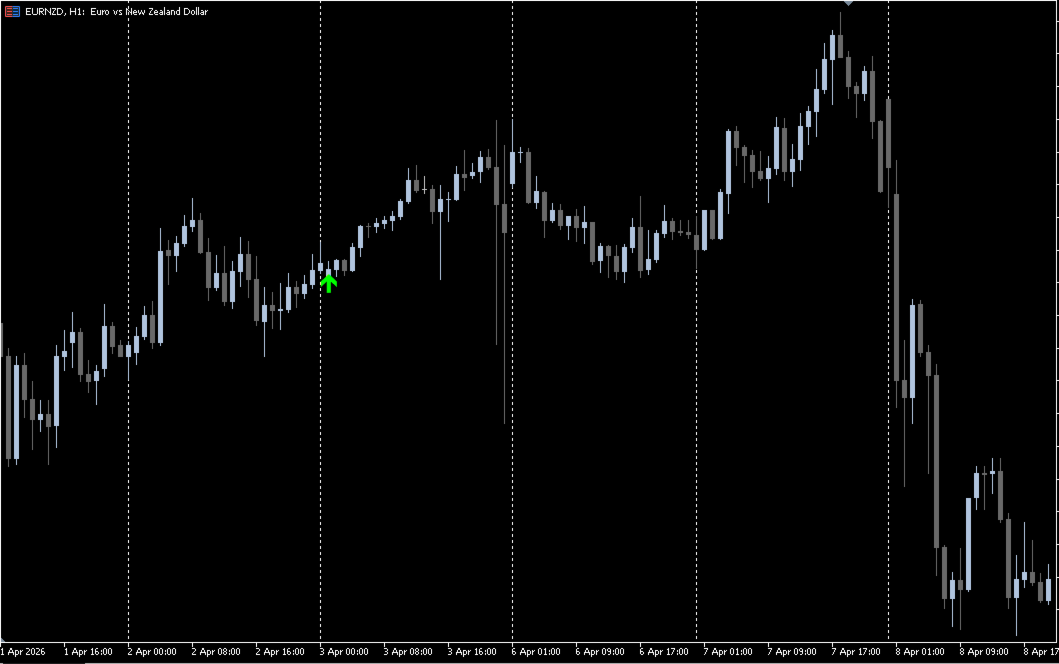Click the 3 Apr 16:00 time label
The width and height of the screenshot is (1059, 664).
pyautogui.click(x=472, y=652)
